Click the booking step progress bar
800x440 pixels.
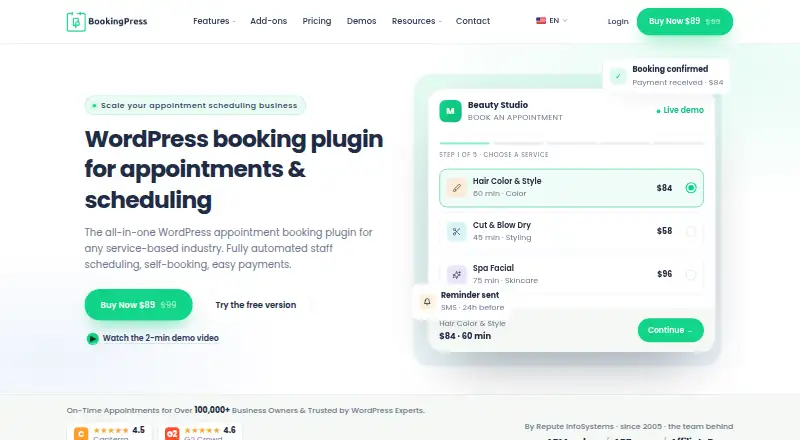click(571, 143)
